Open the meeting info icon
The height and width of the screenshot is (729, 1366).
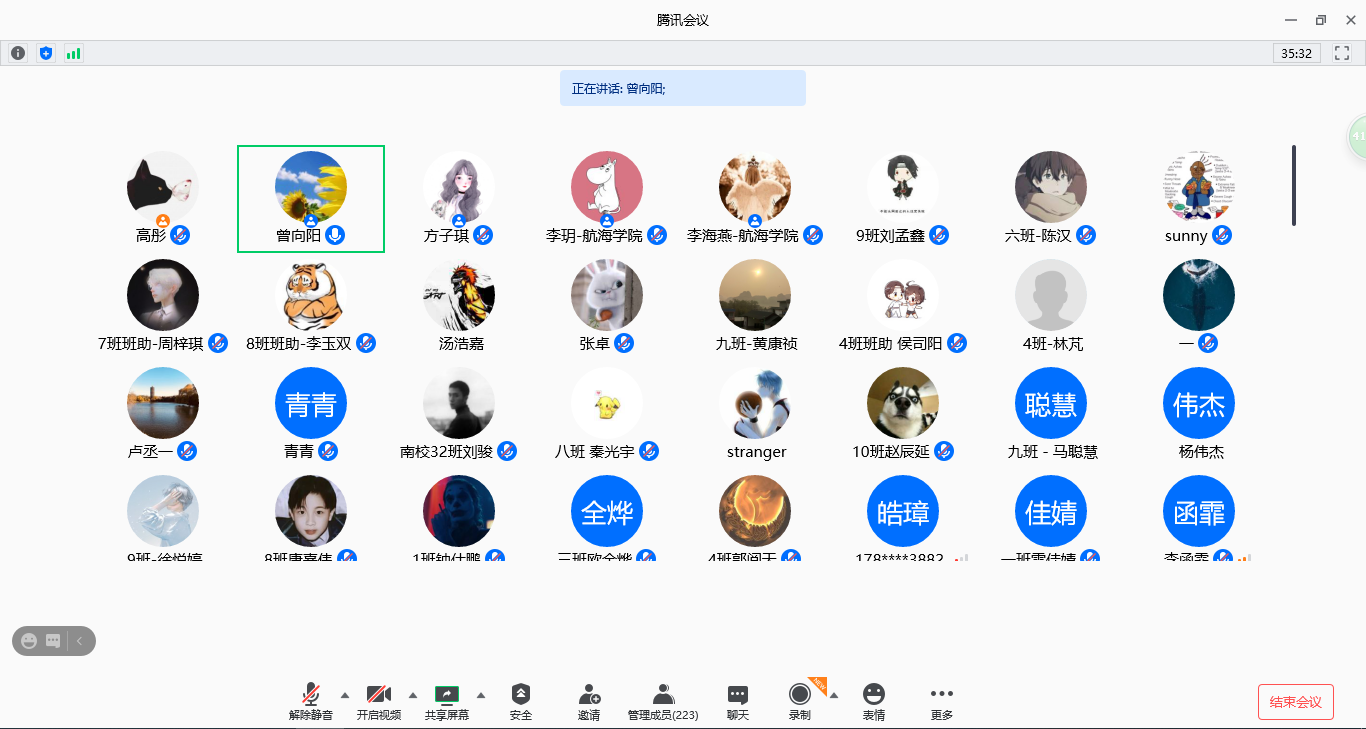(18, 53)
